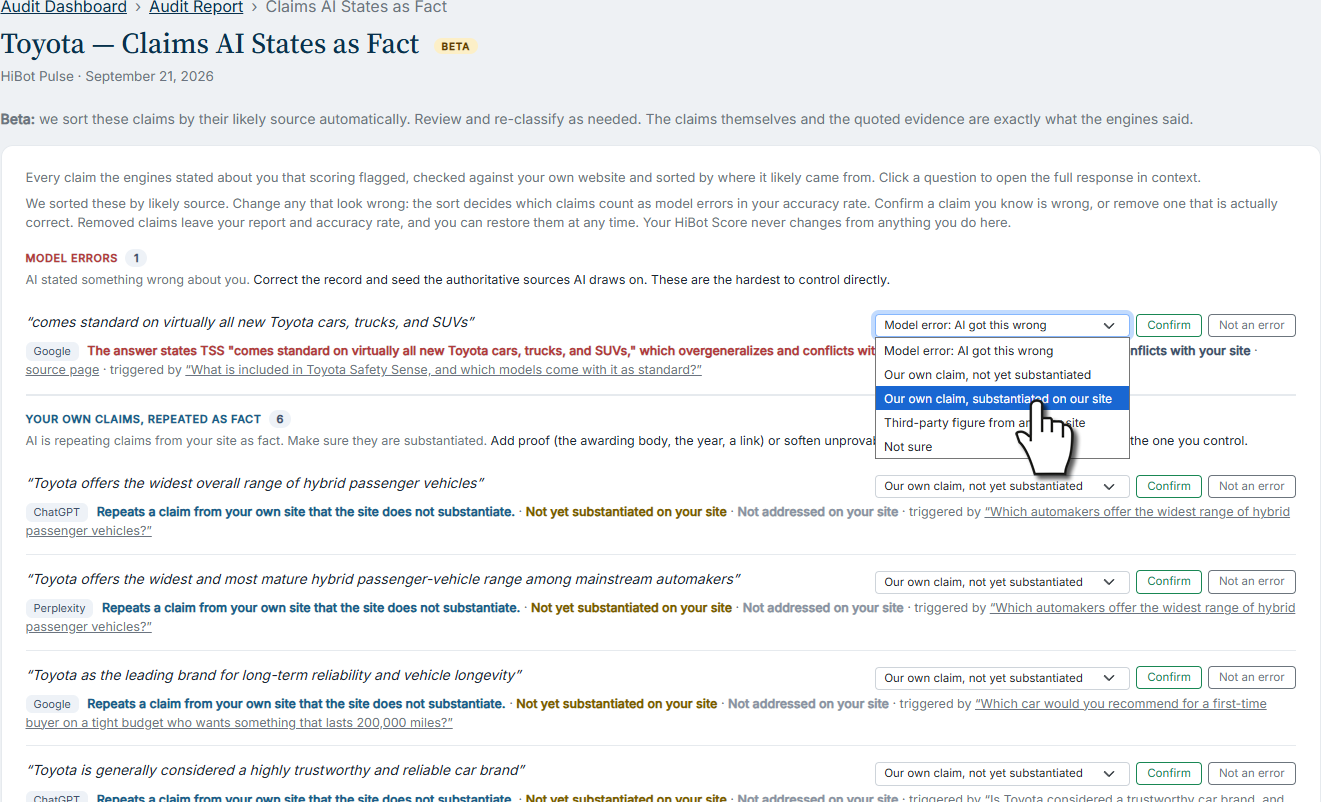Confirm the 'widest overall range of hybrid' claim
This screenshot has height=802, width=1321.
pyautogui.click(x=1168, y=486)
